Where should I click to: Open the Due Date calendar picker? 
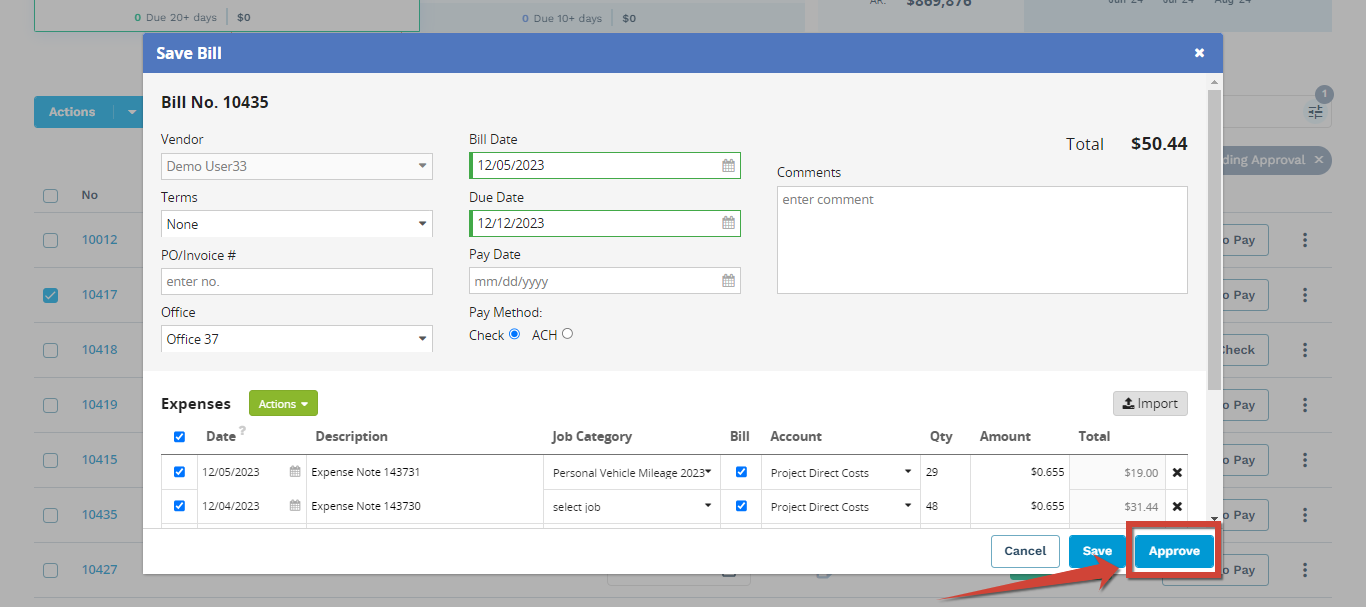(728, 224)
